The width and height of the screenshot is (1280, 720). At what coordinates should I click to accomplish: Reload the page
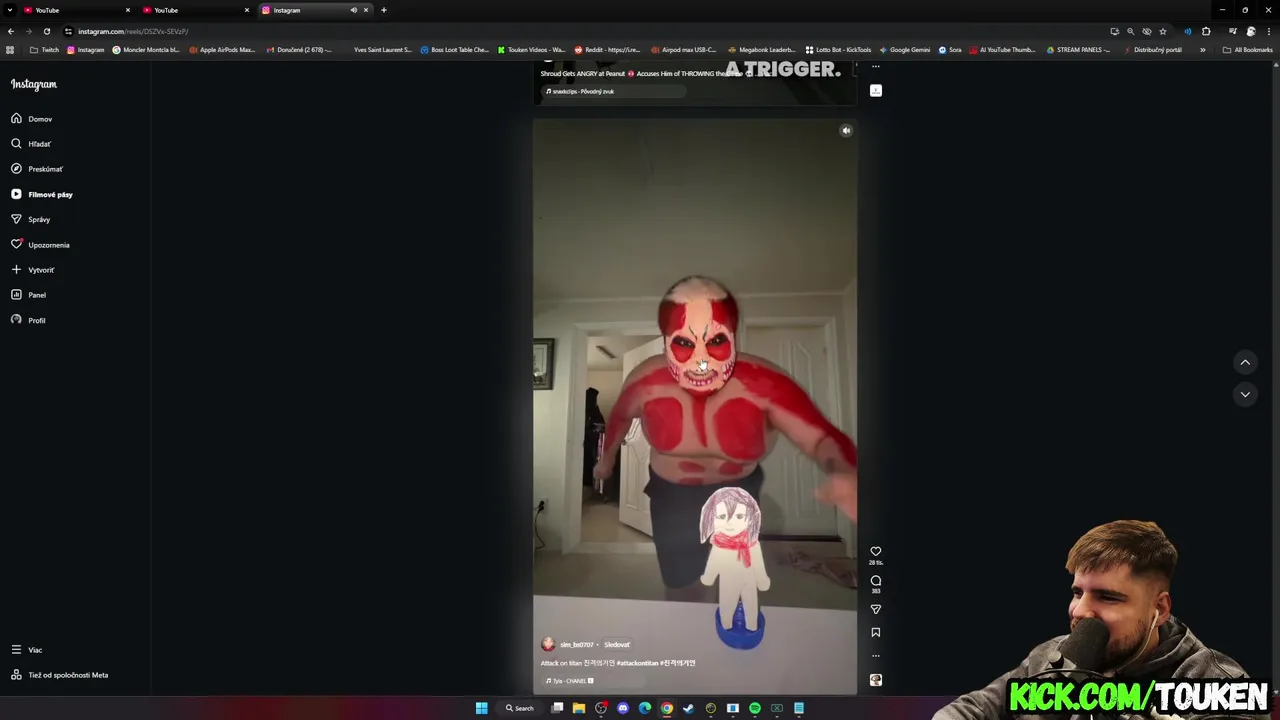tap(46, 31)
